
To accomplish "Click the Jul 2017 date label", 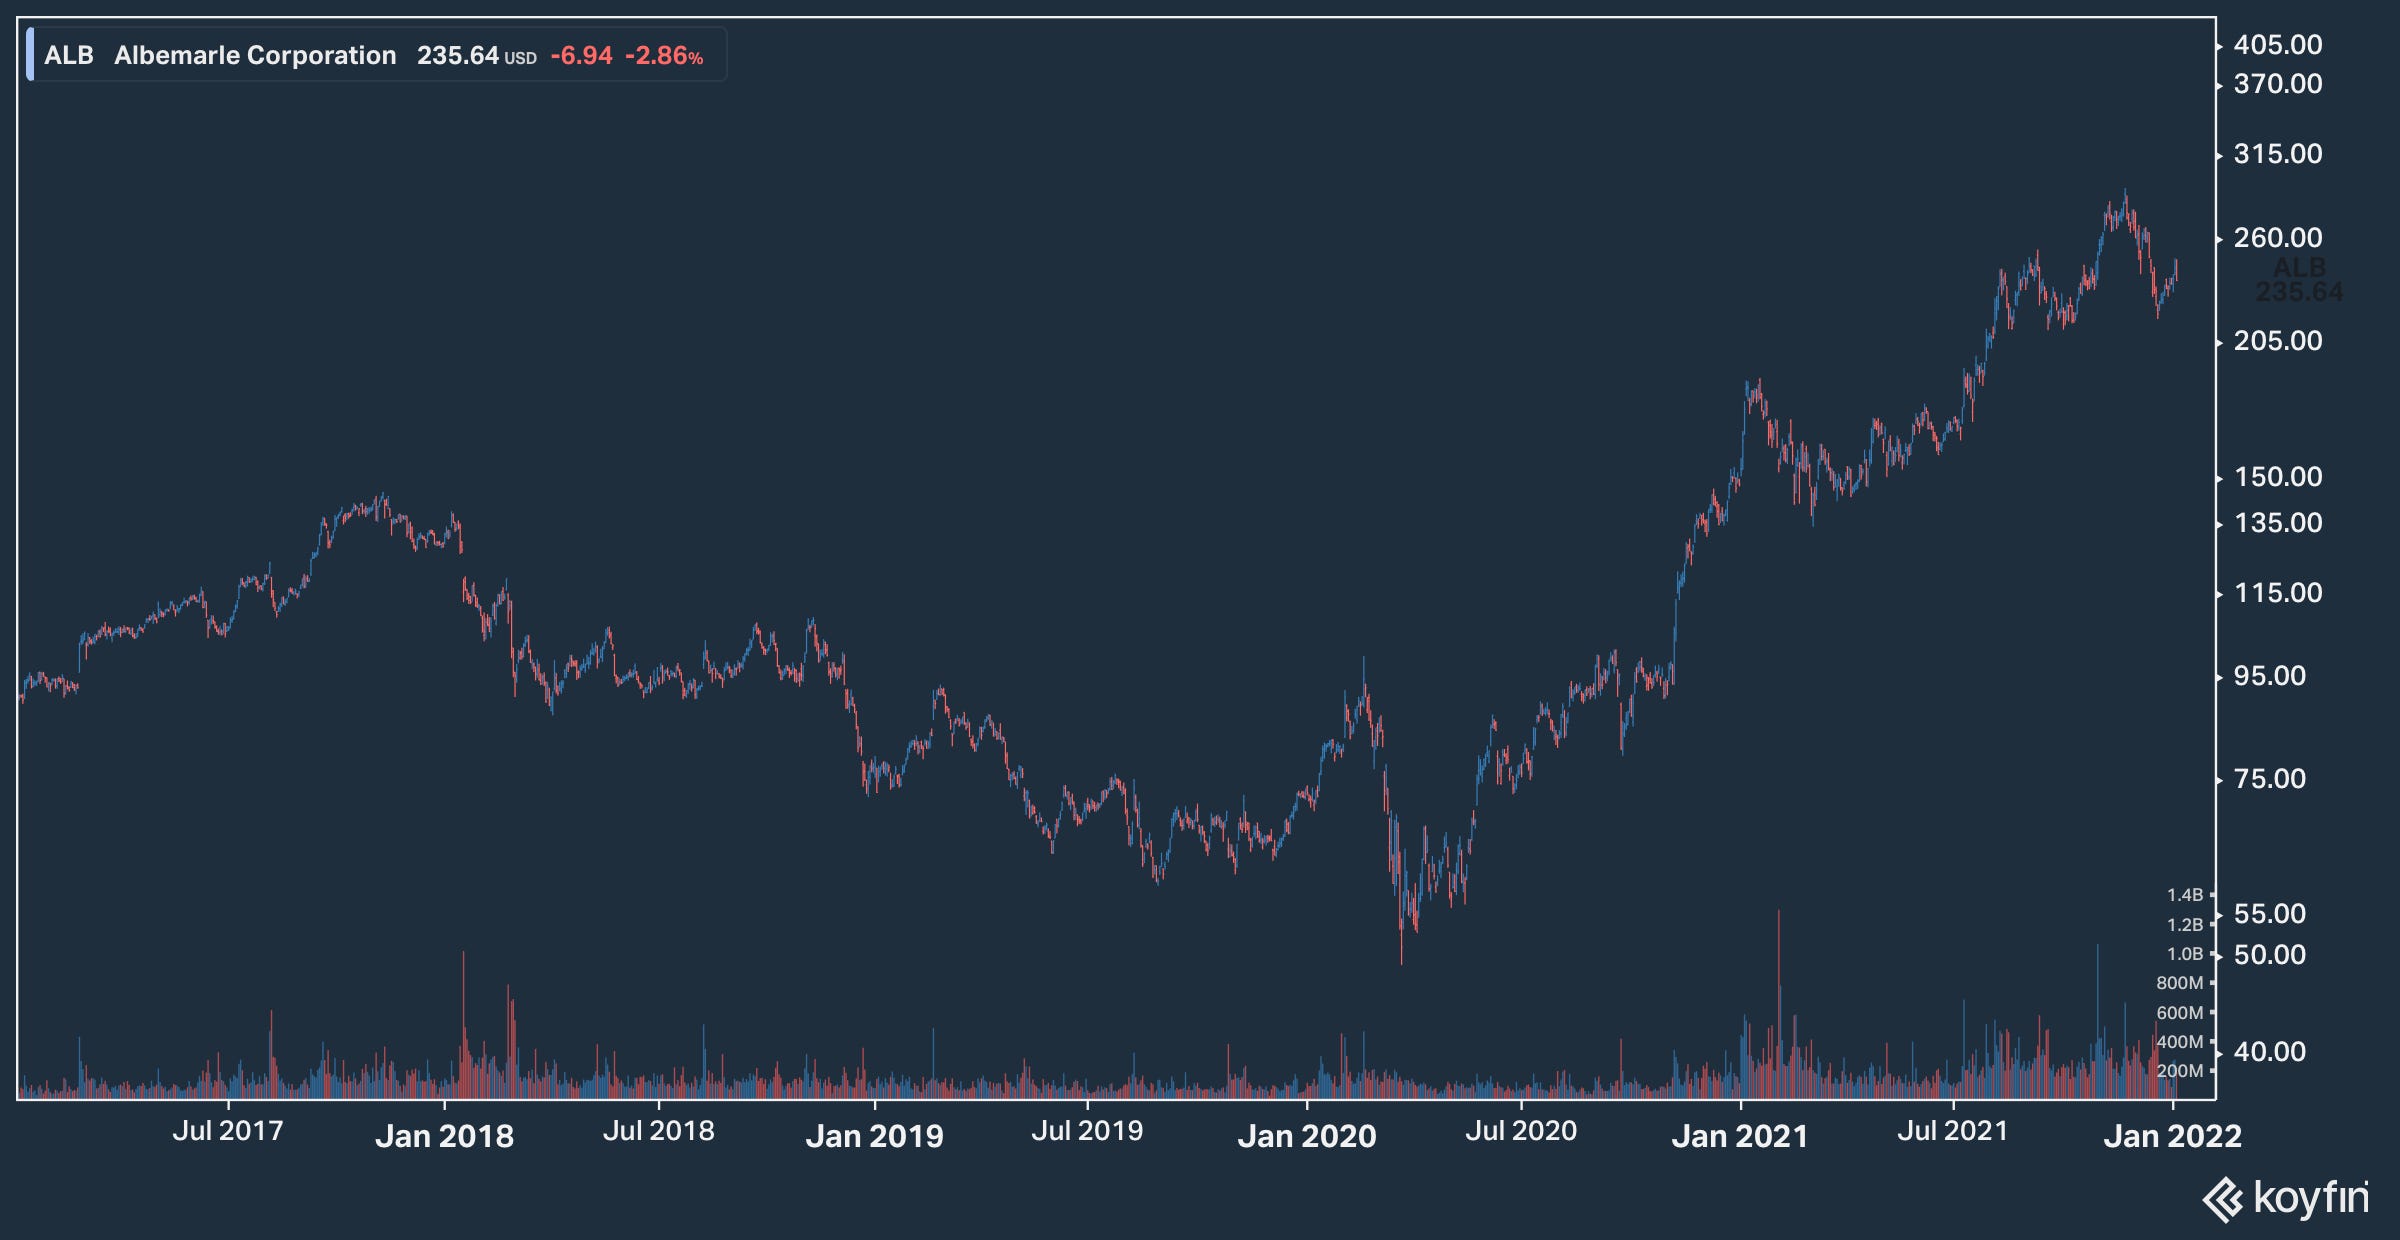I will tap(228, 1131).
